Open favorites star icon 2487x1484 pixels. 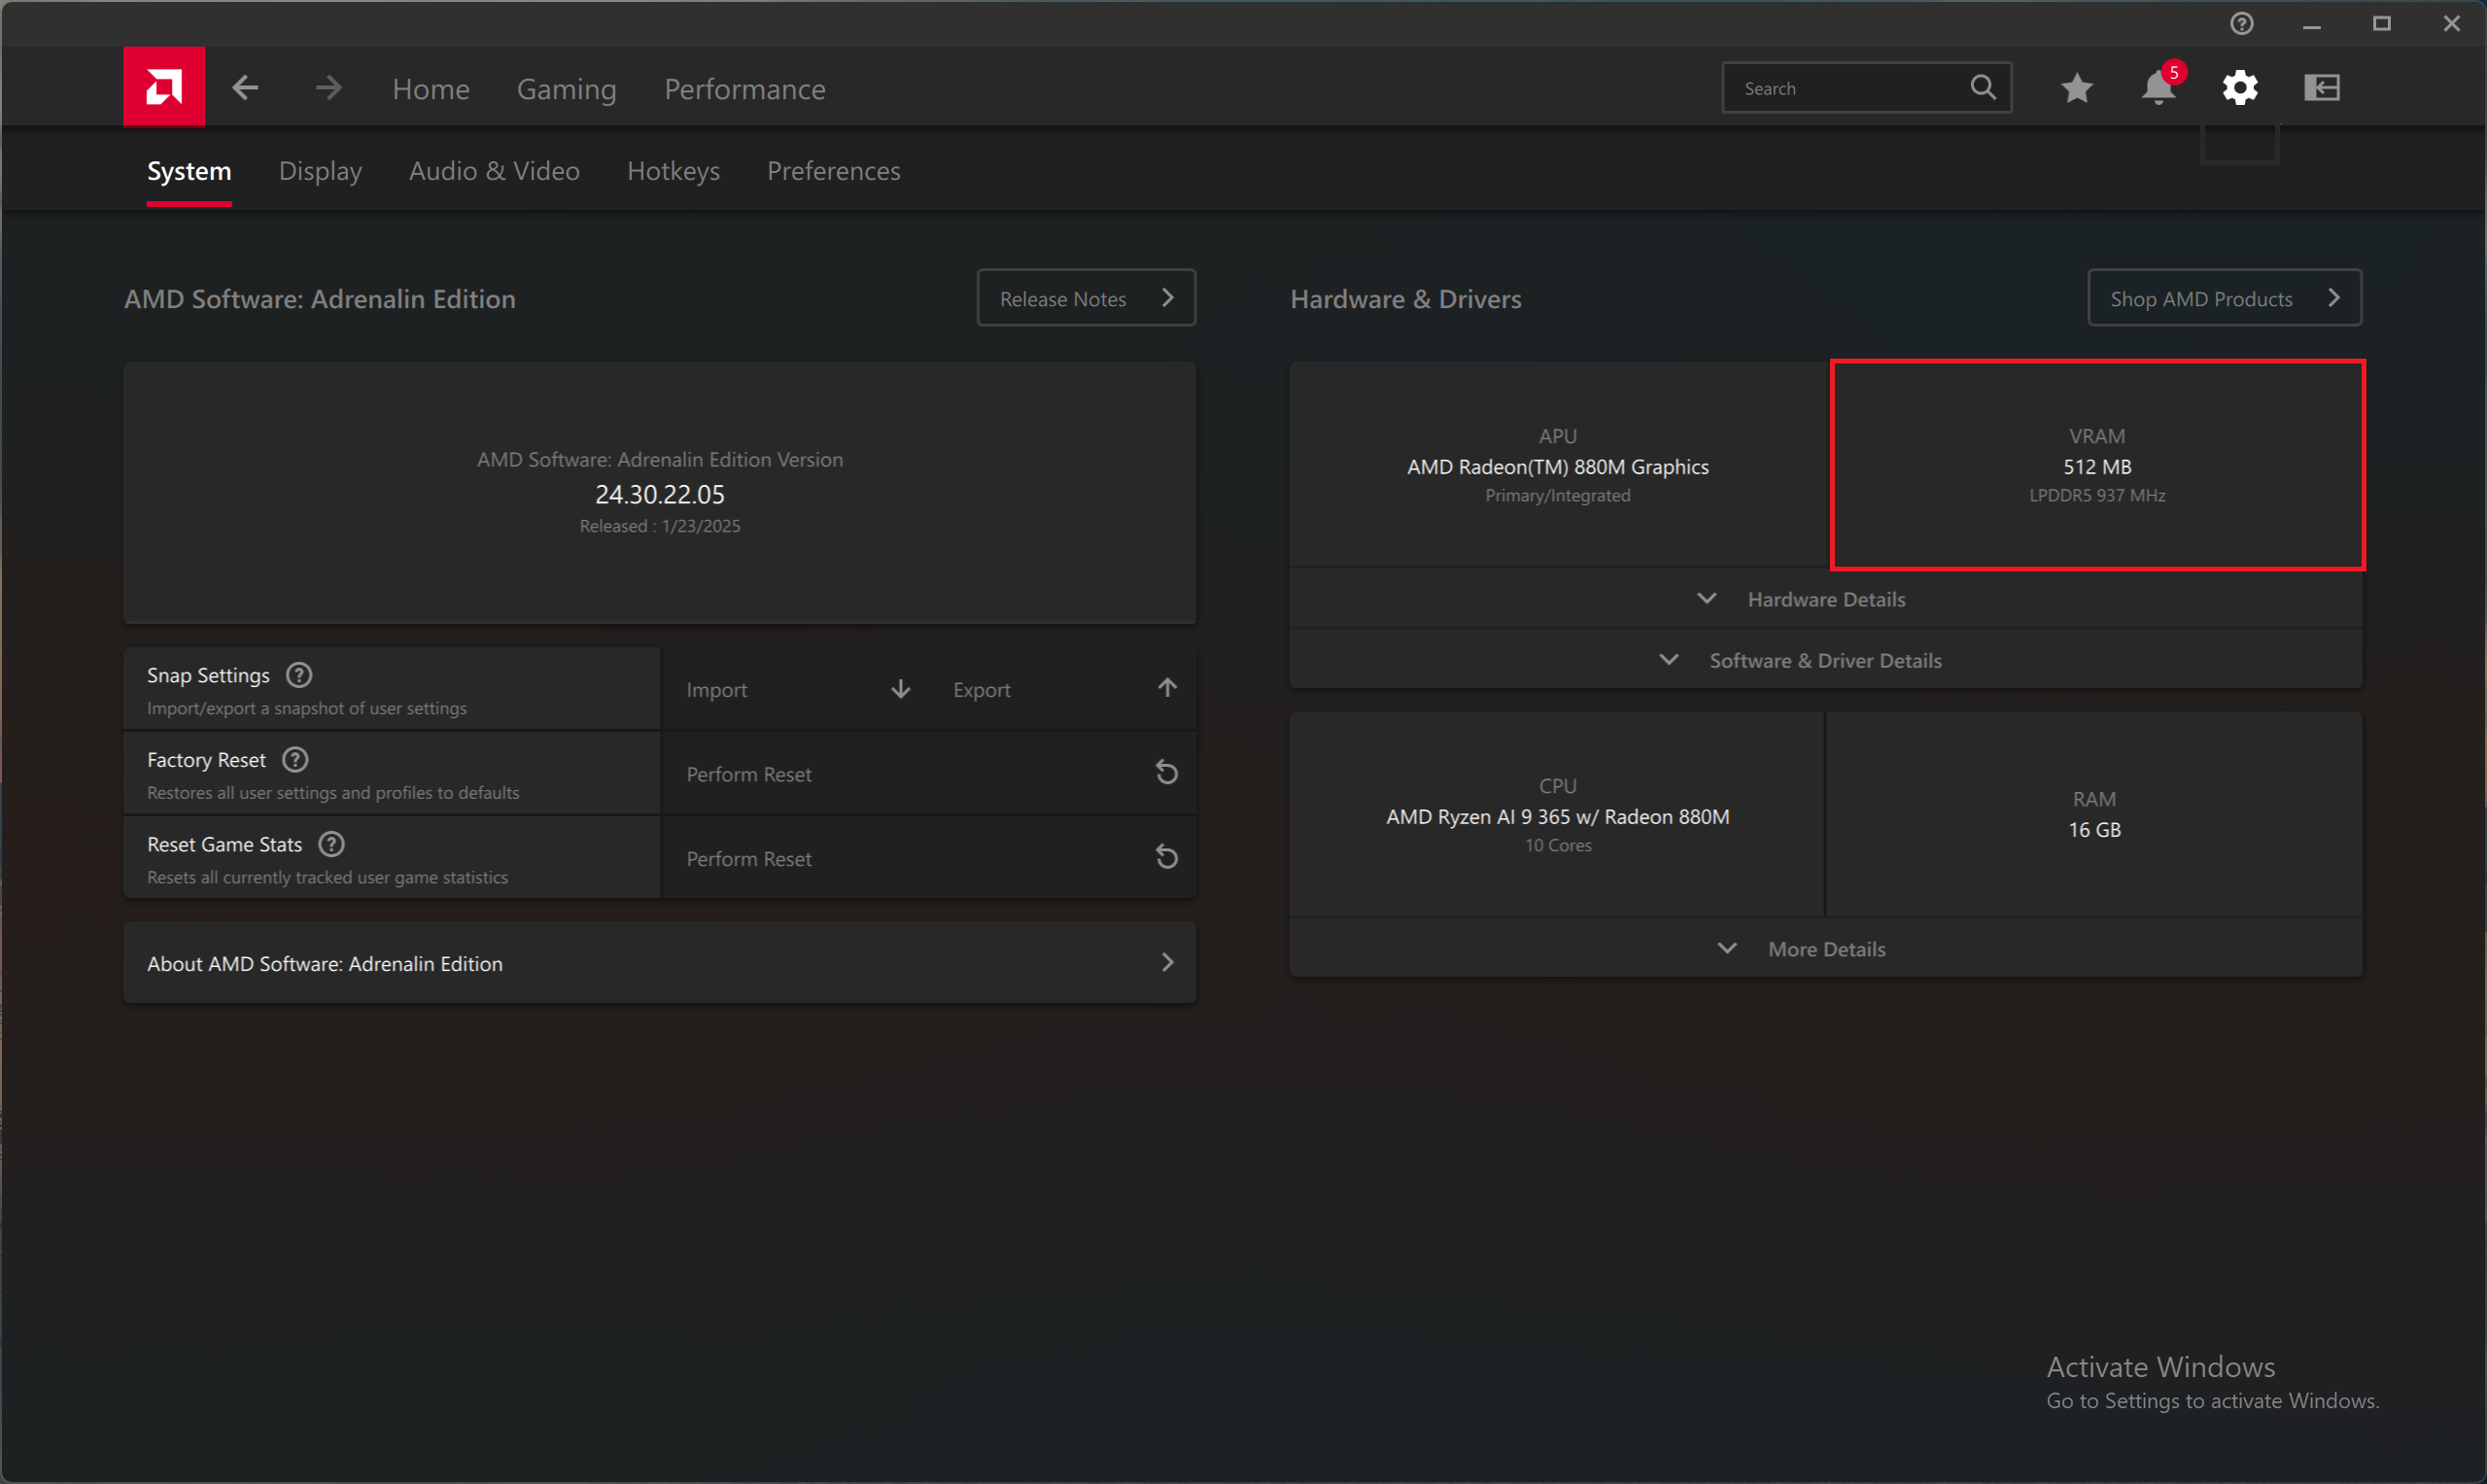coord(2077,88)
